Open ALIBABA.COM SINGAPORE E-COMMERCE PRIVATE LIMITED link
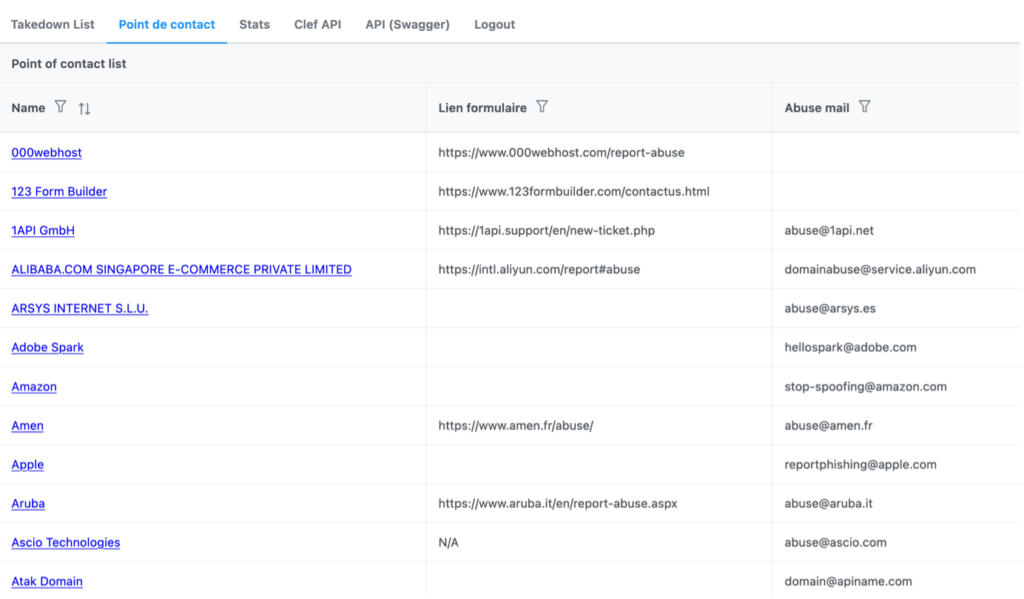Screen dimensions: 1024x599 pyautogui.click(x=182, y=269)
